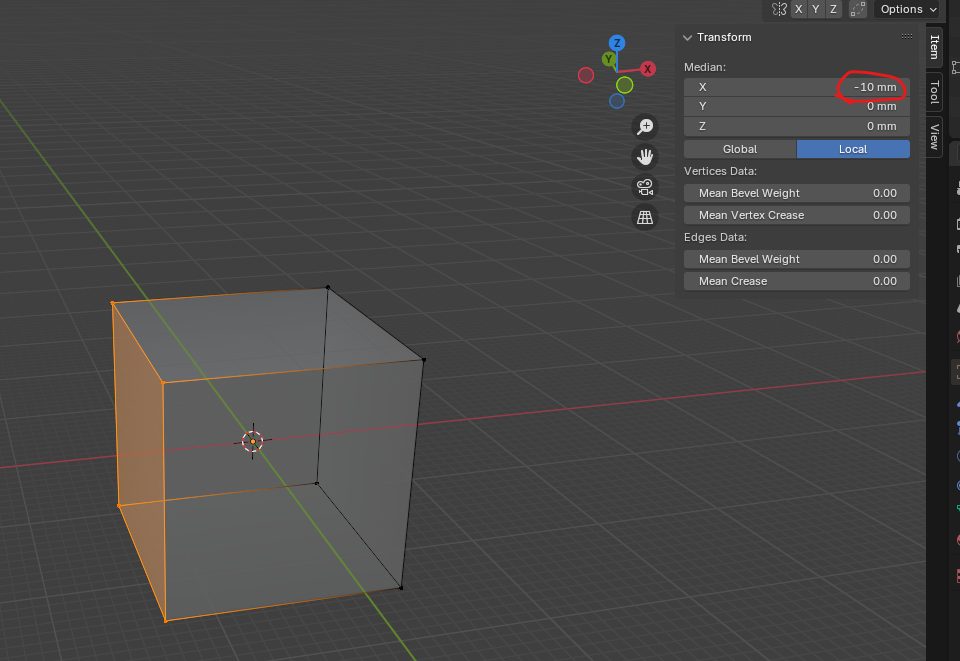The image size is (960, 661).
Task: Click the negative Y green gizmo circle
Action: (x=624, y=84)
